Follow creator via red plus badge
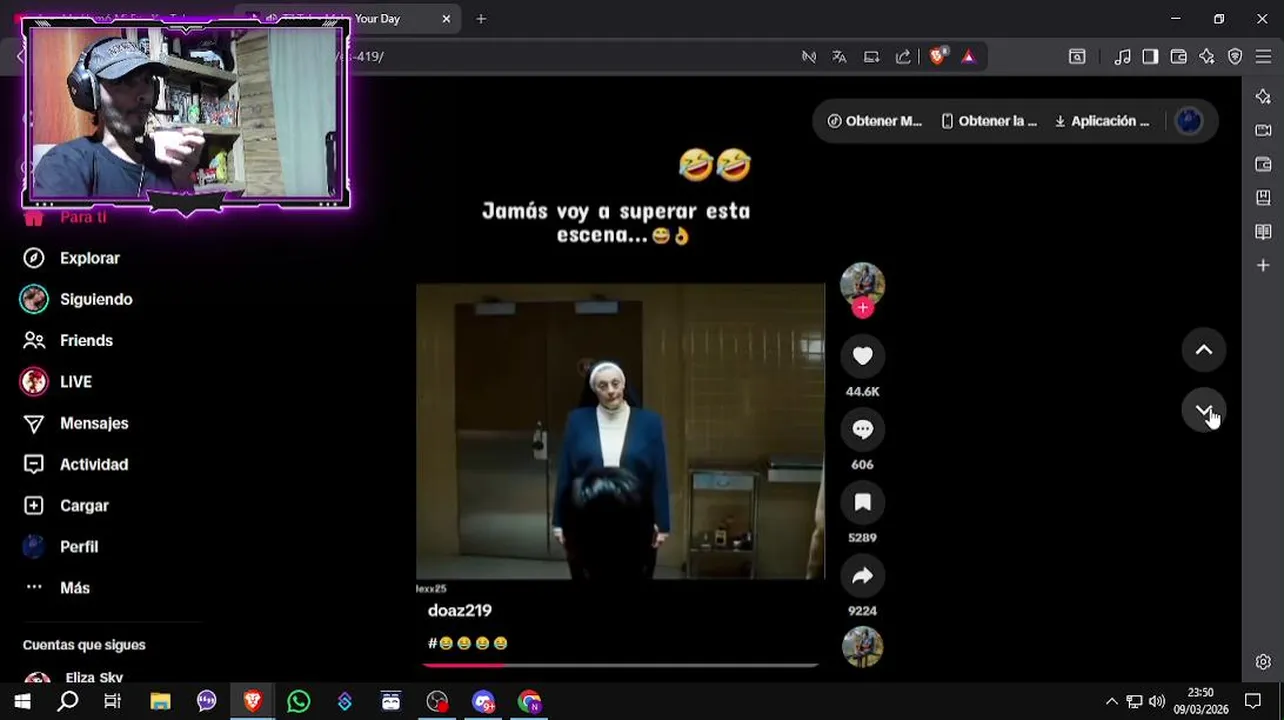 [863, 308]
